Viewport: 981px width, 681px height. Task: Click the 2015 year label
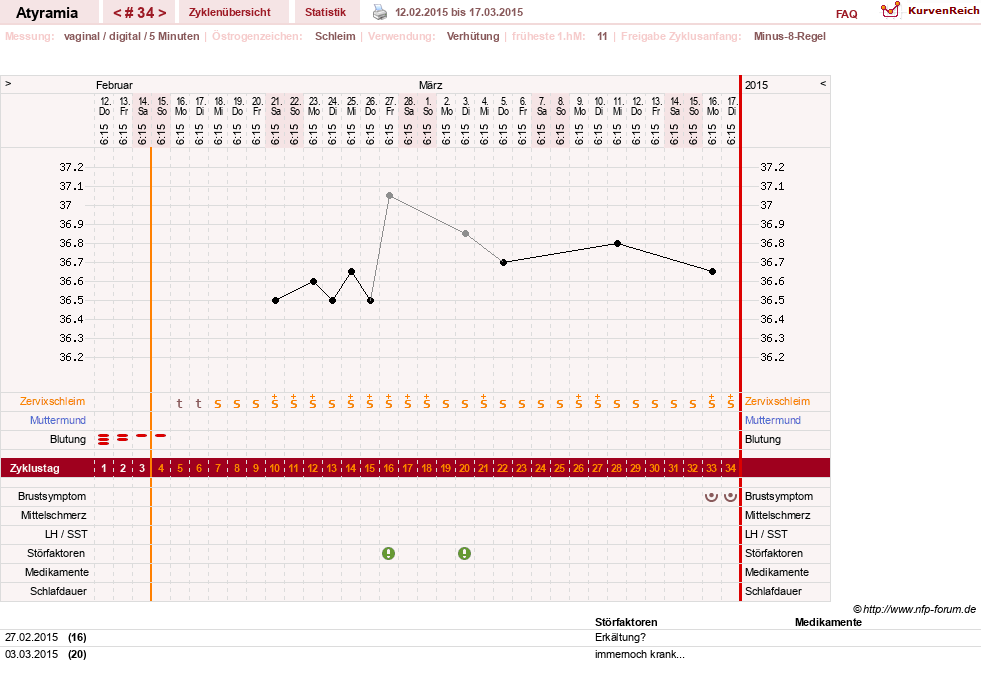756,85
